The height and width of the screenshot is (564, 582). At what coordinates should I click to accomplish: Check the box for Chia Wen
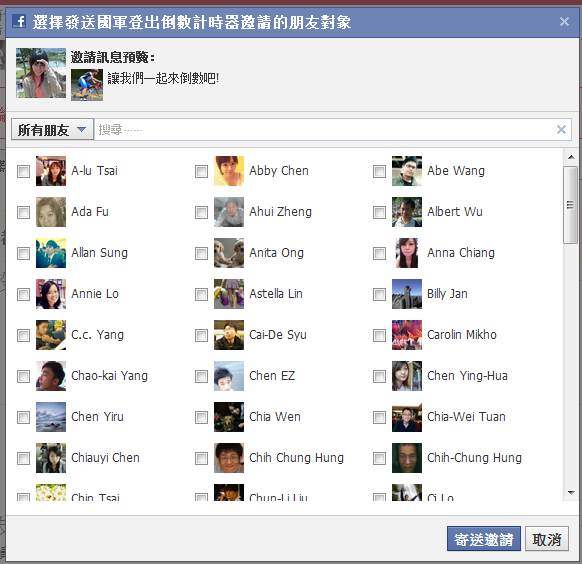[x=201, y=417]
